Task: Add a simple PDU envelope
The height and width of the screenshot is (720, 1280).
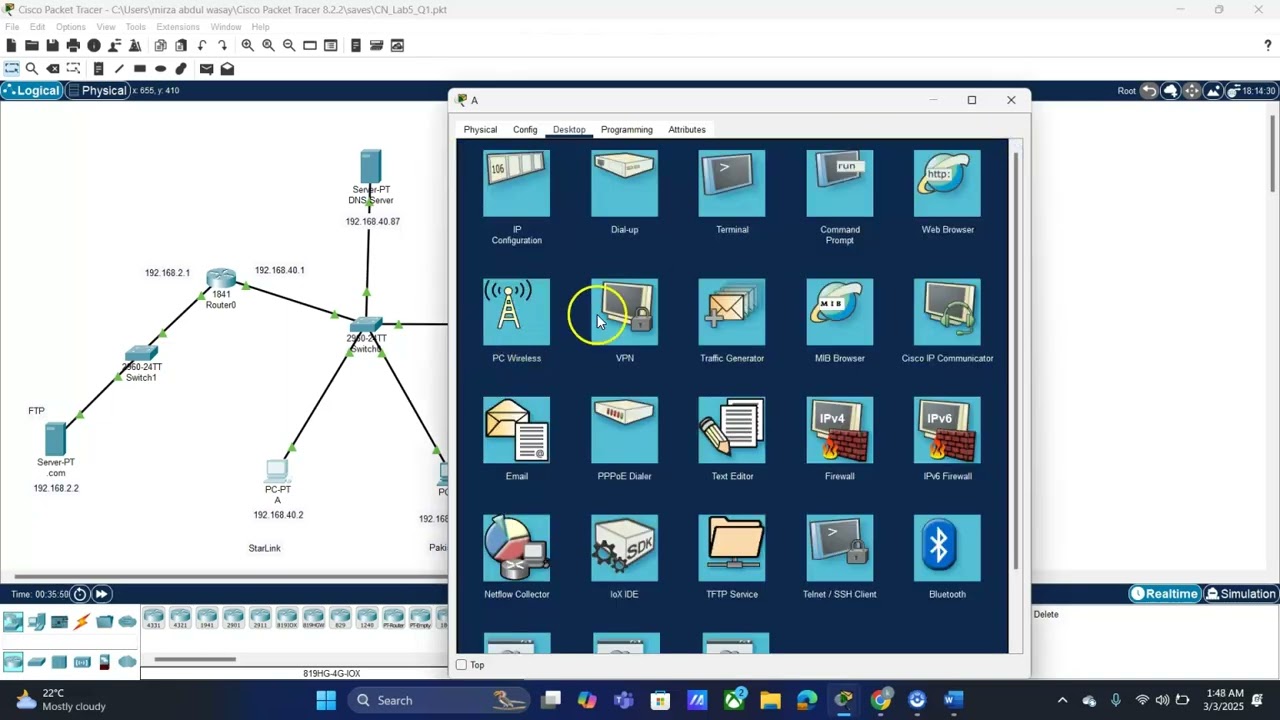Action: (x=206, y=69)
